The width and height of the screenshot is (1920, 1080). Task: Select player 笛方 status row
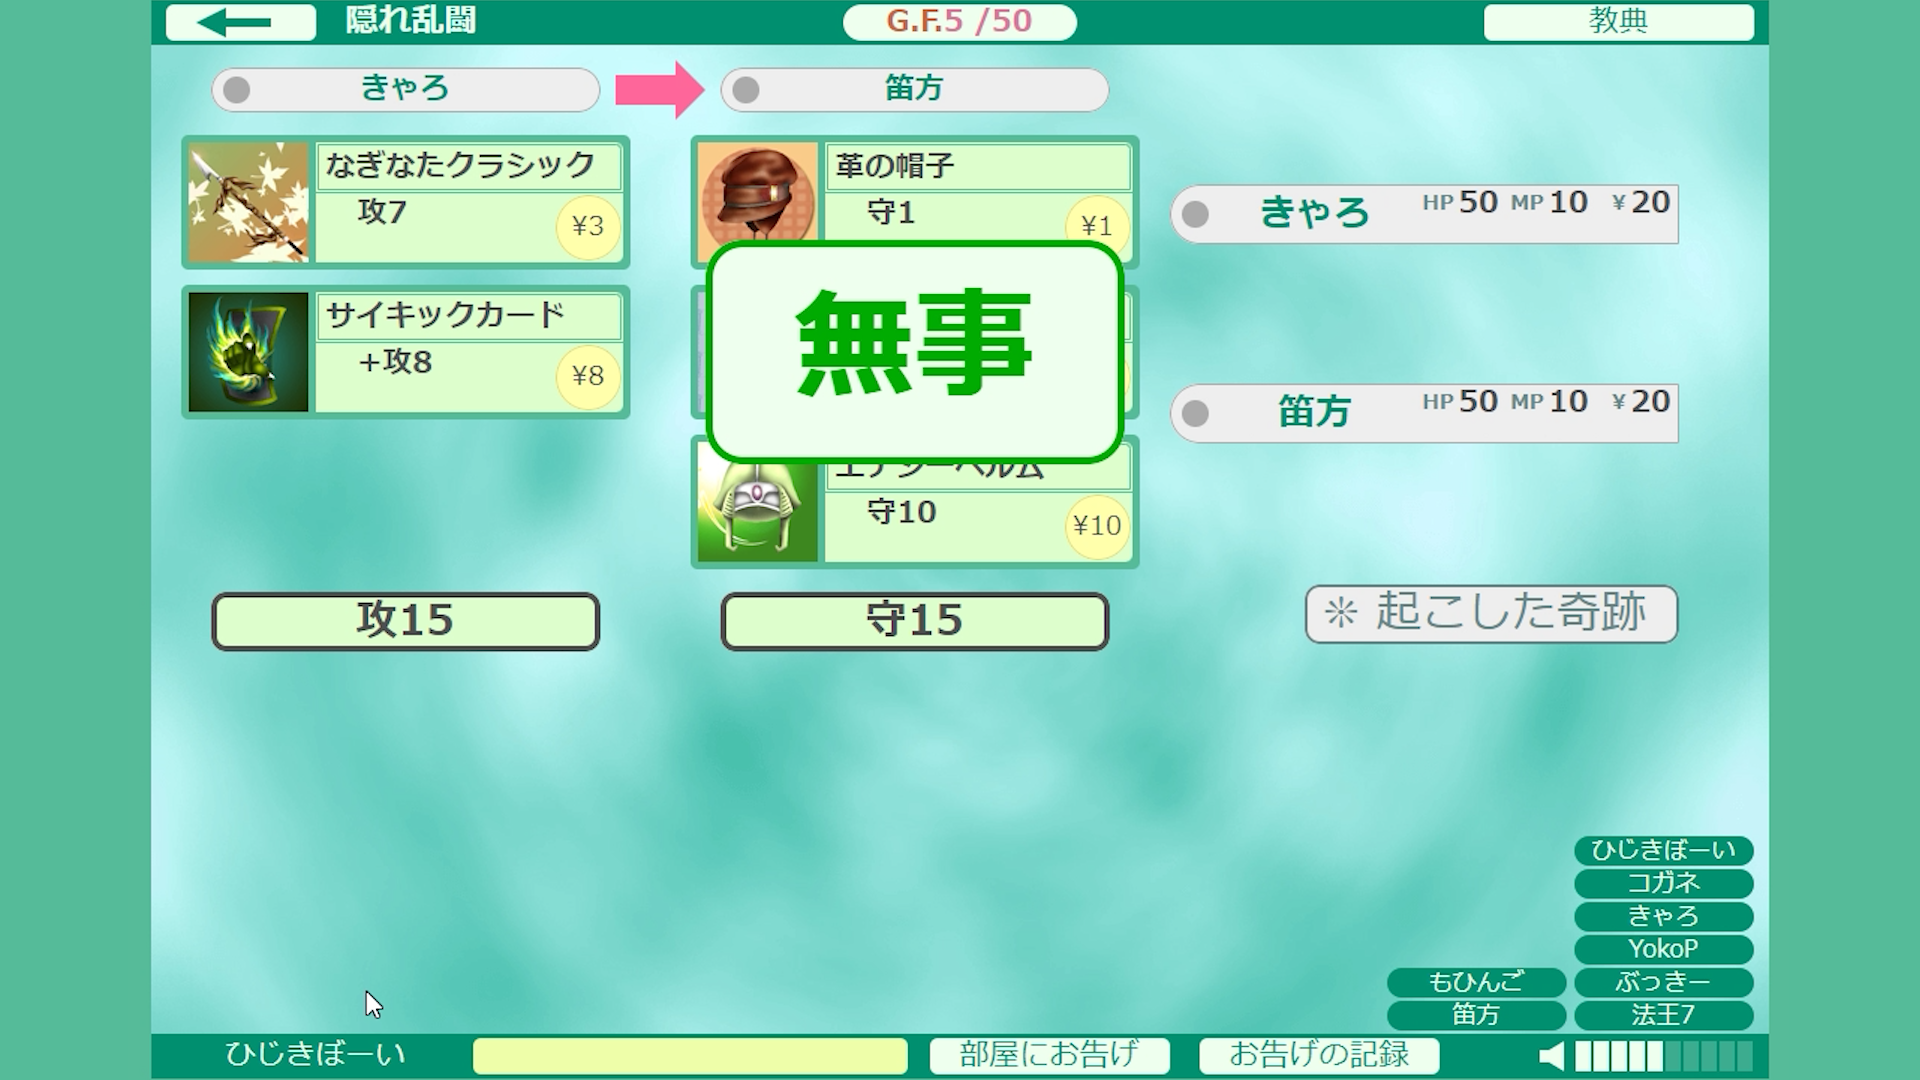click(1424, 412)
